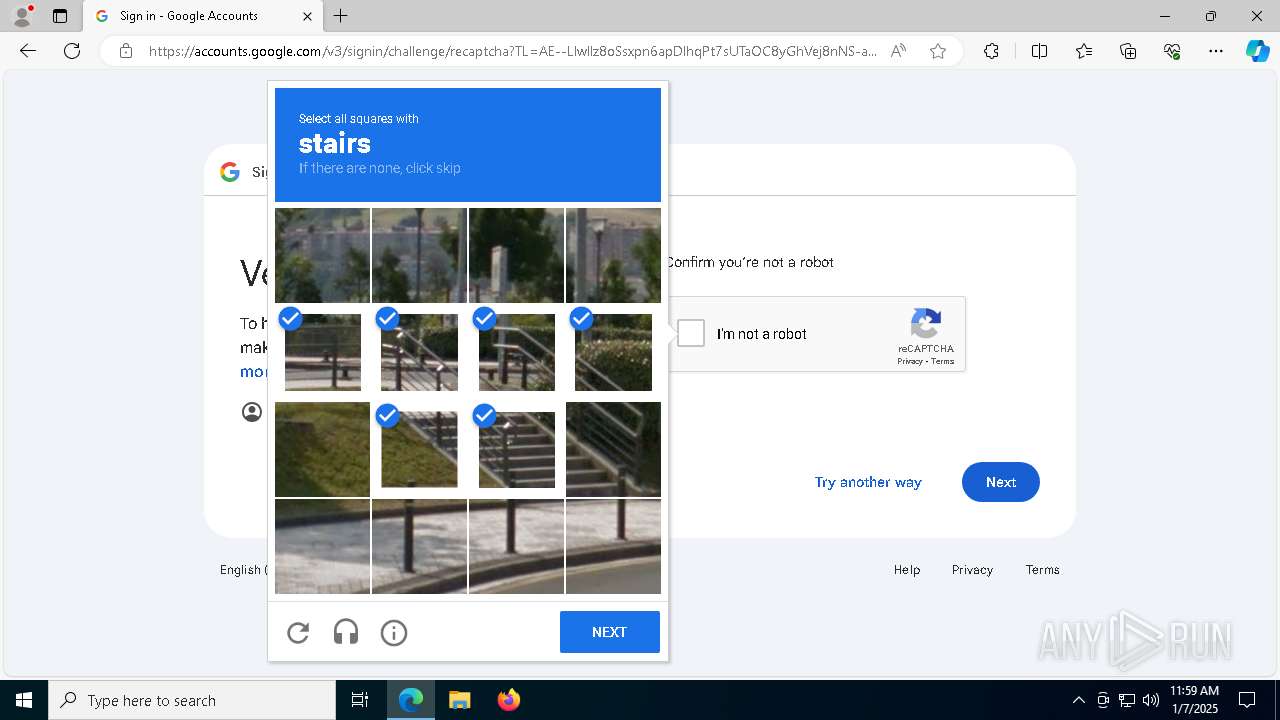1280x720 pixels.
Task: Open the Help link in the page footer
Action: point(907,569)
